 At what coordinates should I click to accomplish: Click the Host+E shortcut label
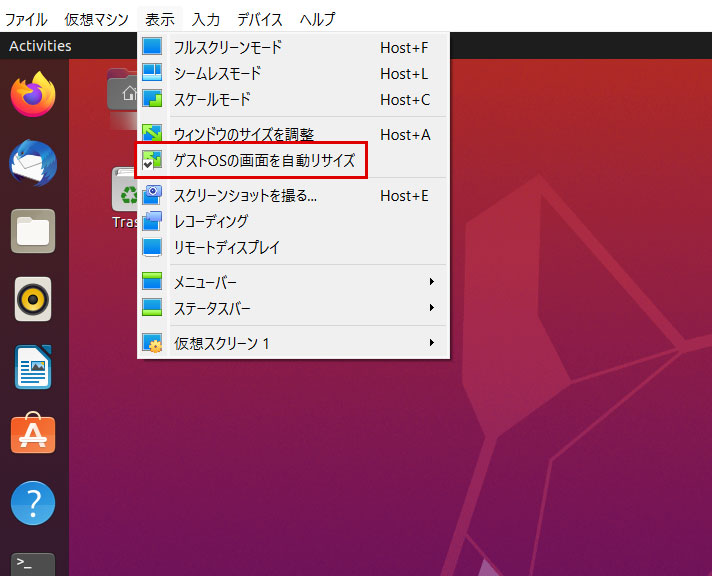tap(404, 196)
